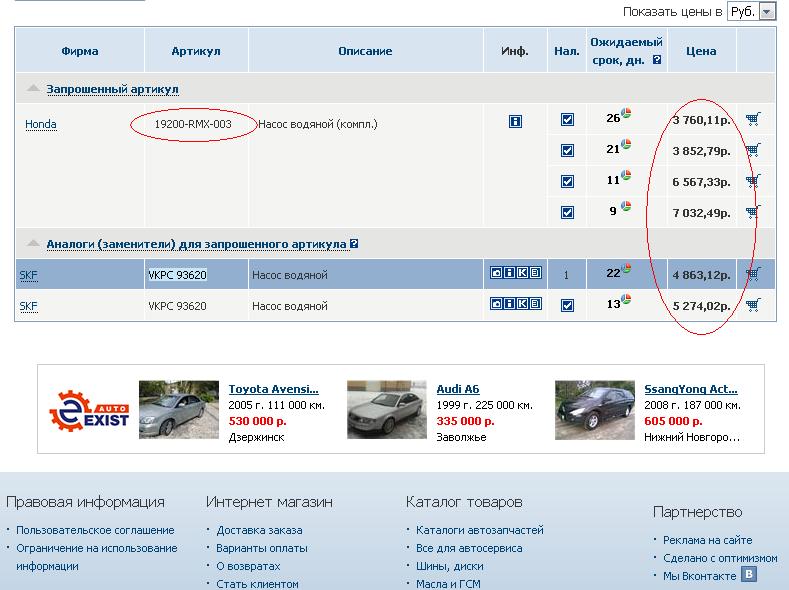Sort table by Ожидаемый срок, дн. header
Viewport: 789px width, 590px height.
point(626,51)
